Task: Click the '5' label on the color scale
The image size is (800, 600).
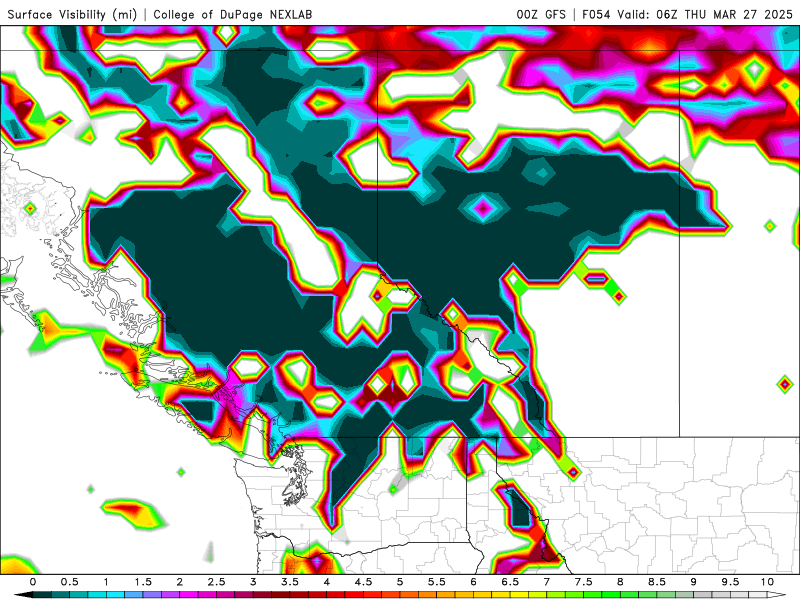Action: point(400,582)
